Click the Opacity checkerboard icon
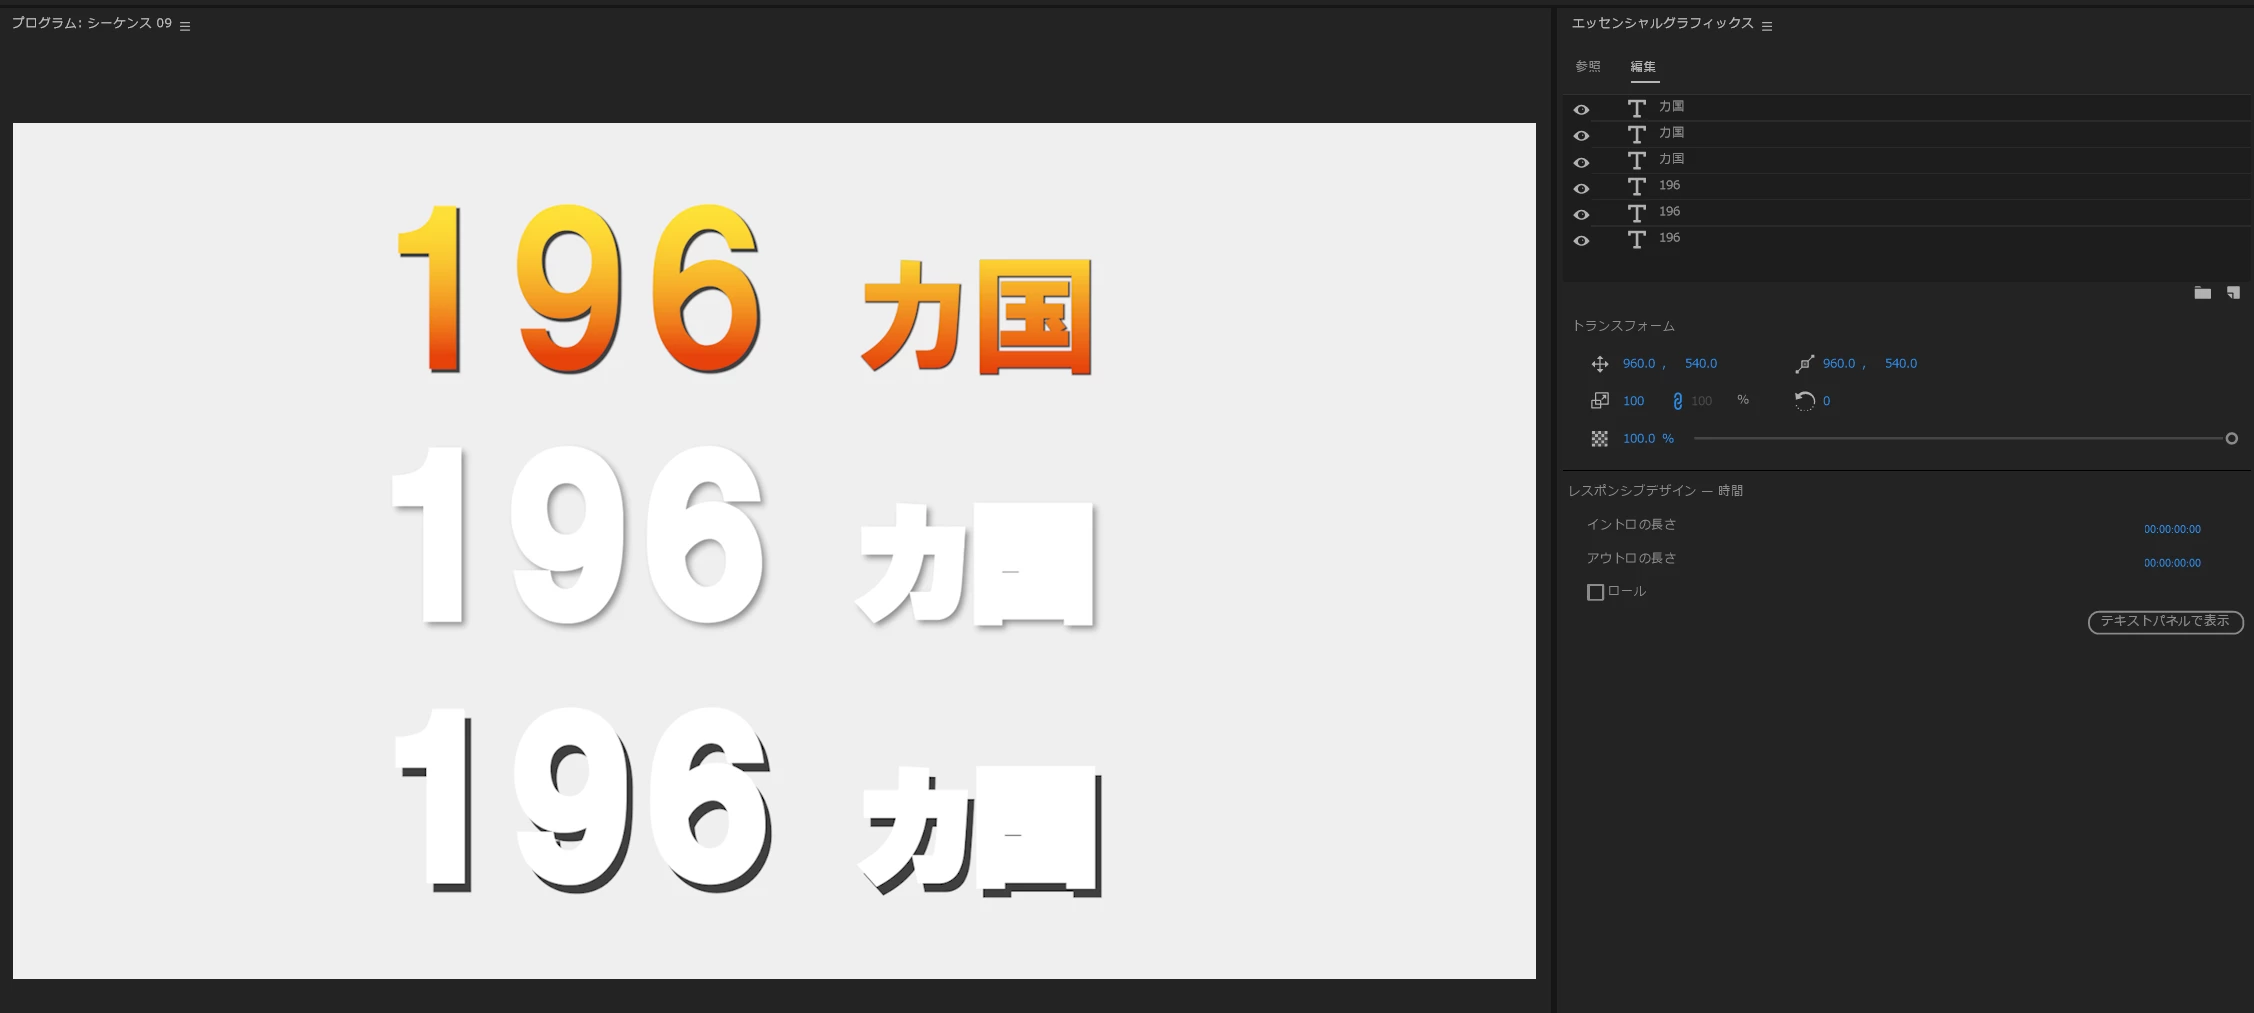This screenshot has width=2254, height=1013. pos(1600,439)
